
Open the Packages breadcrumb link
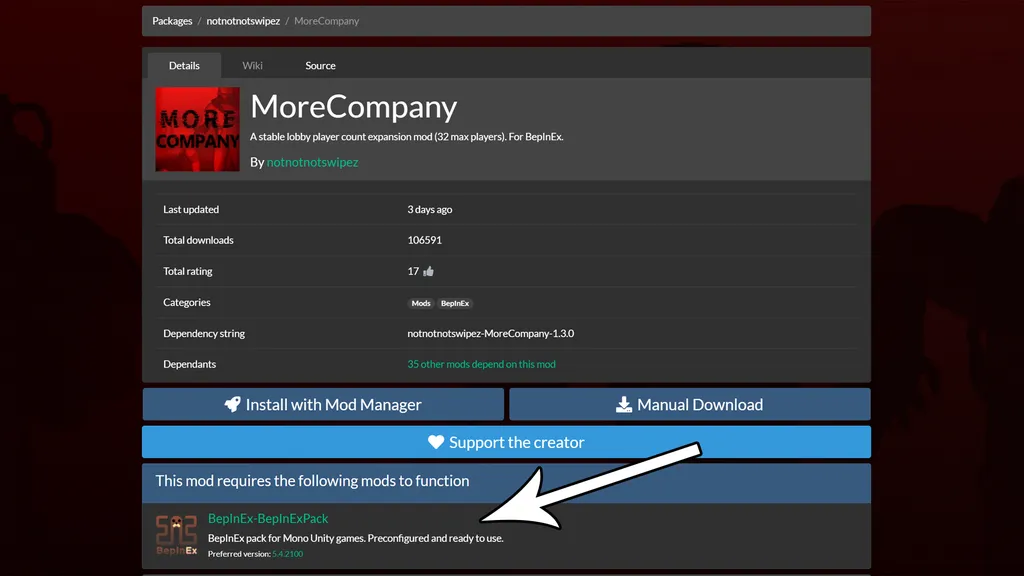(172, 21)
